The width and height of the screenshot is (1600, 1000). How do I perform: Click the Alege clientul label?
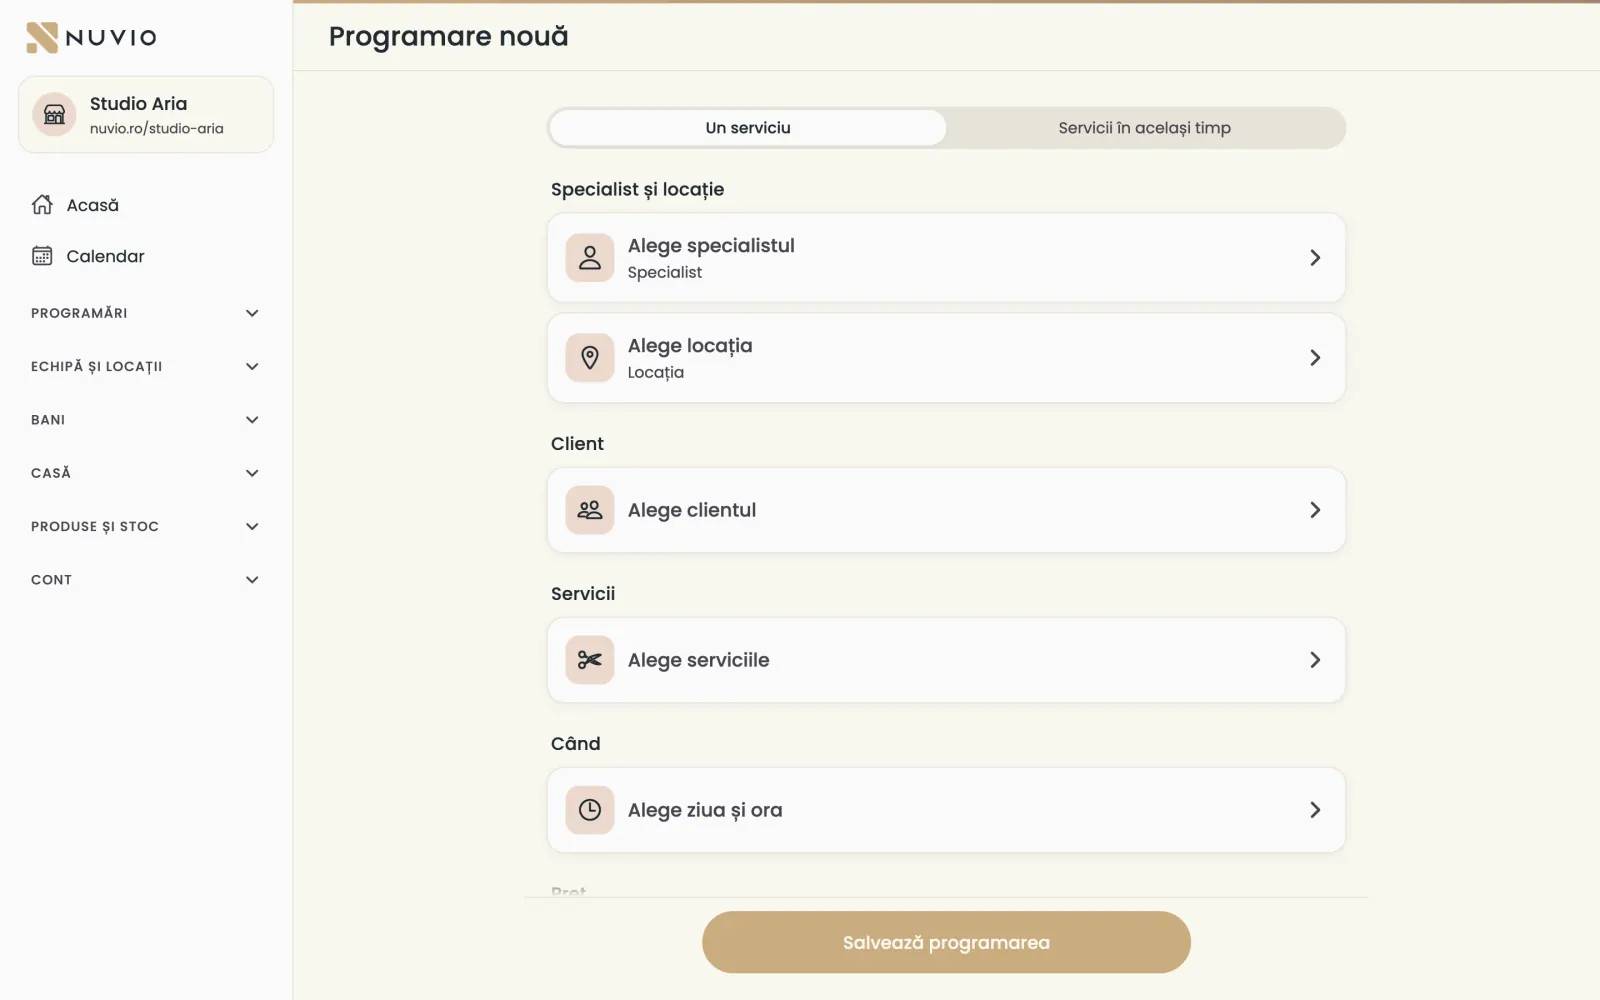[692, 510]
